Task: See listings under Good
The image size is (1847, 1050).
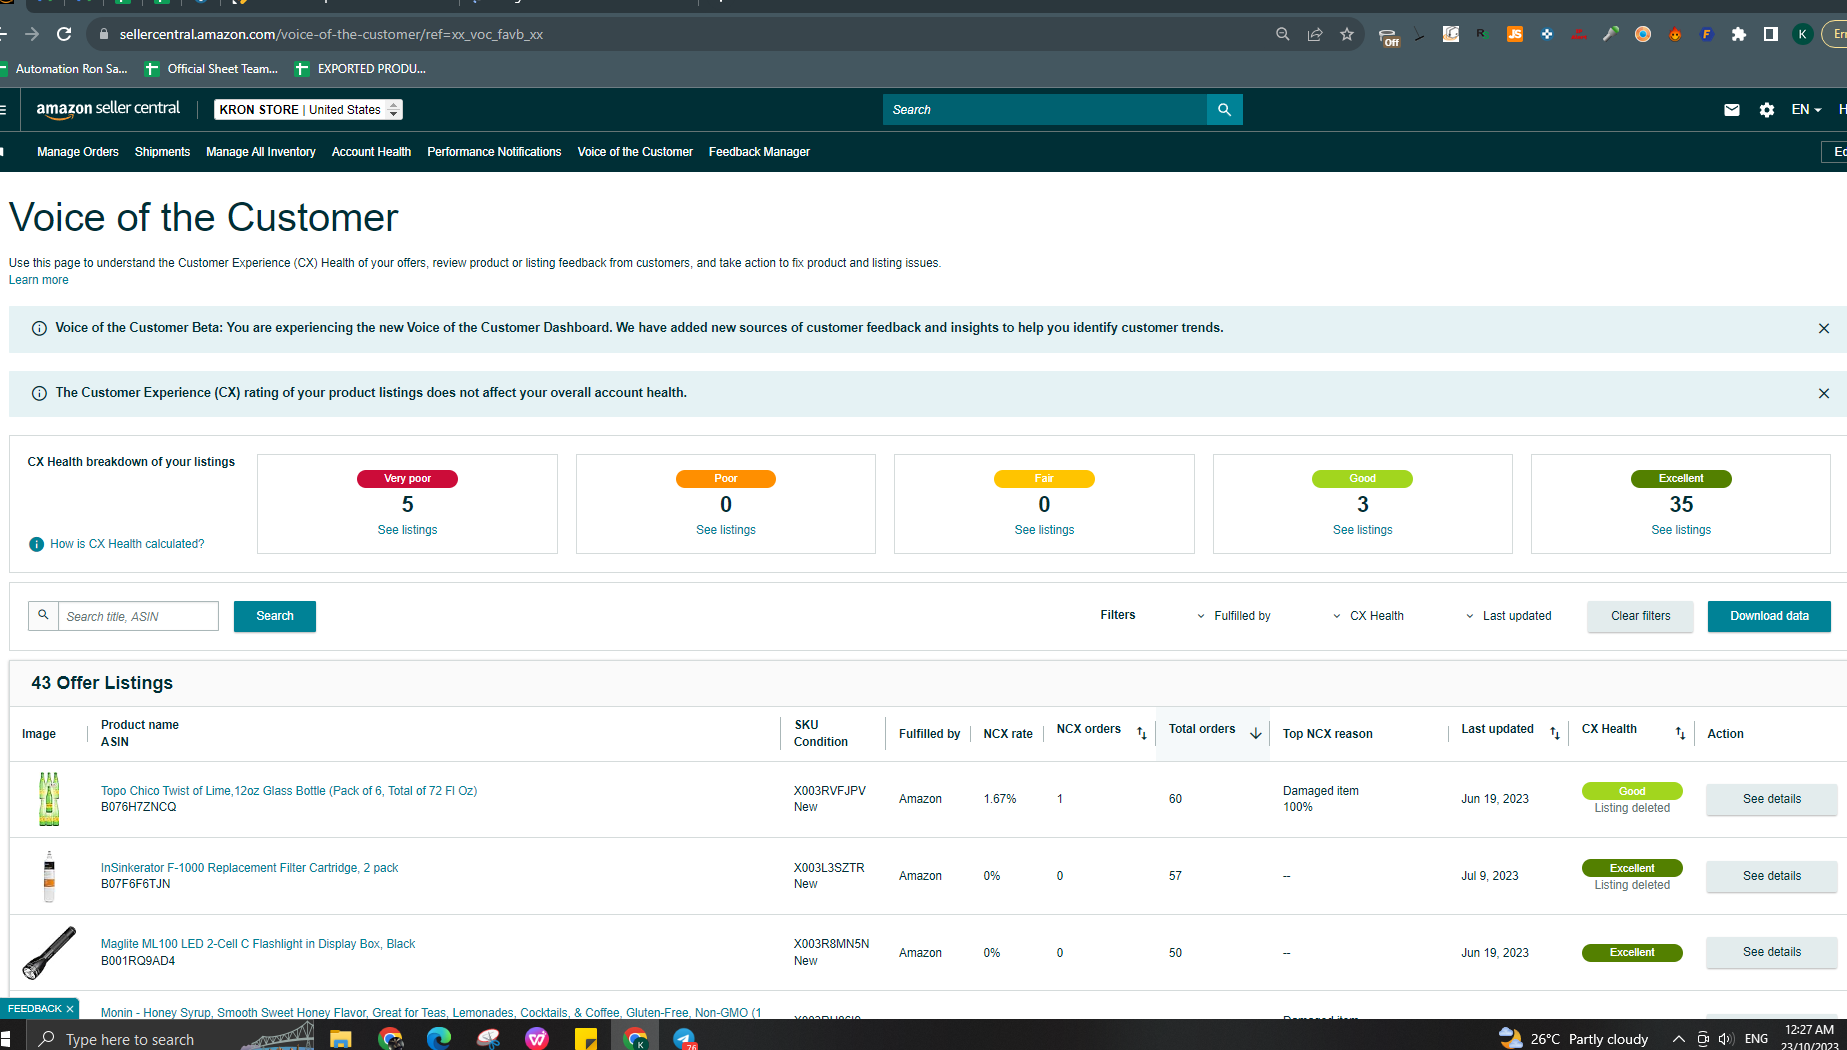Action: pos(1362,530)
